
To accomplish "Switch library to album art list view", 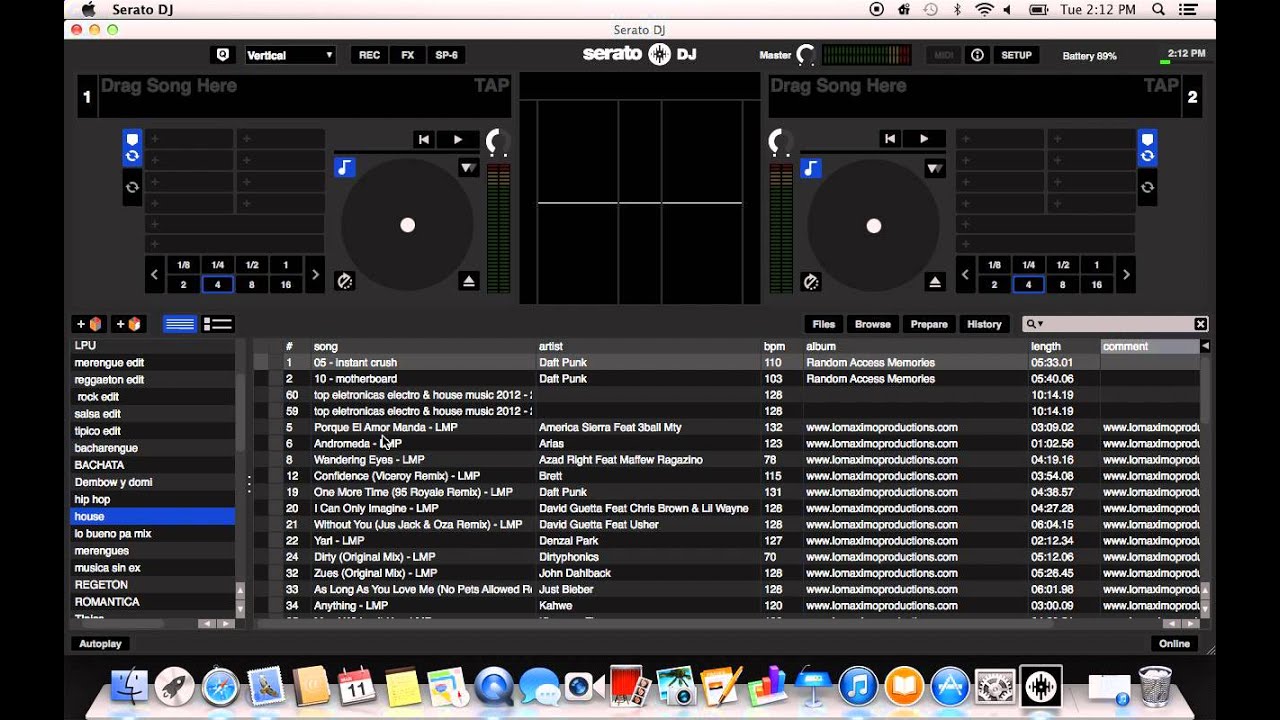I will click(217, 324).
